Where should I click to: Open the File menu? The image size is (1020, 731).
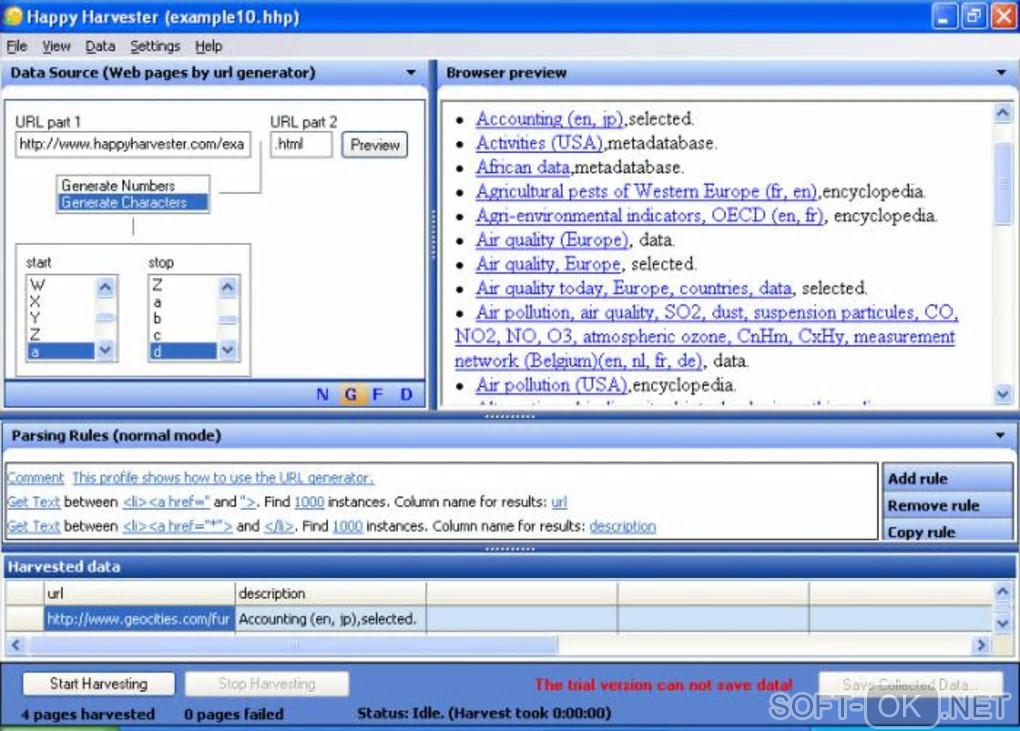coord(17,46)
